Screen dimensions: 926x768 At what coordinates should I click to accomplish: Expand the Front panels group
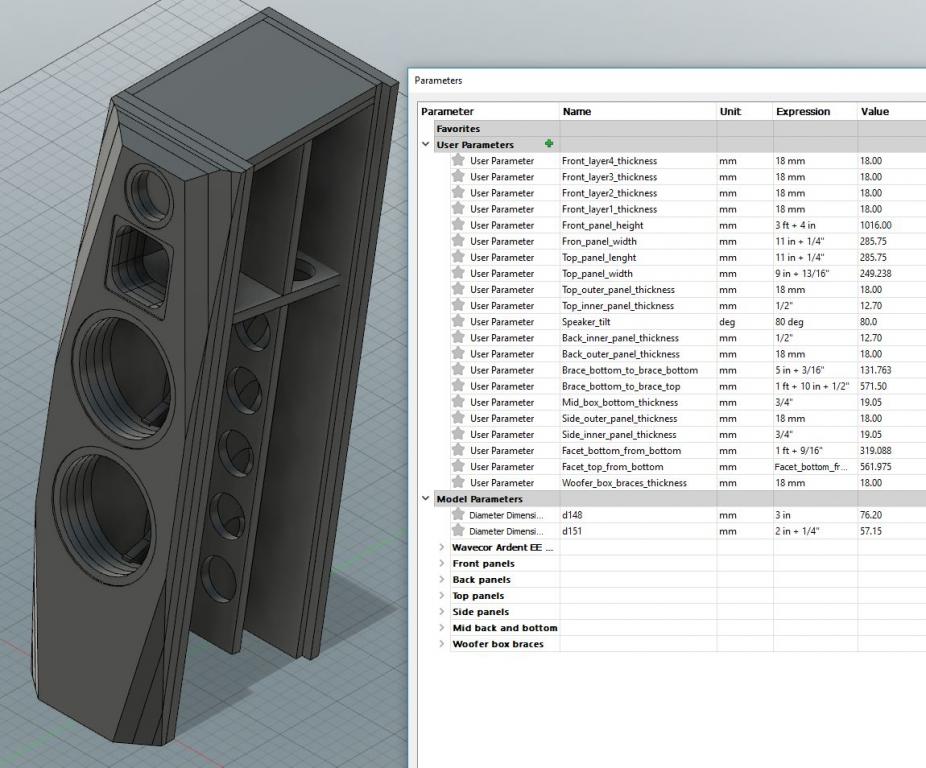(442, 563)
